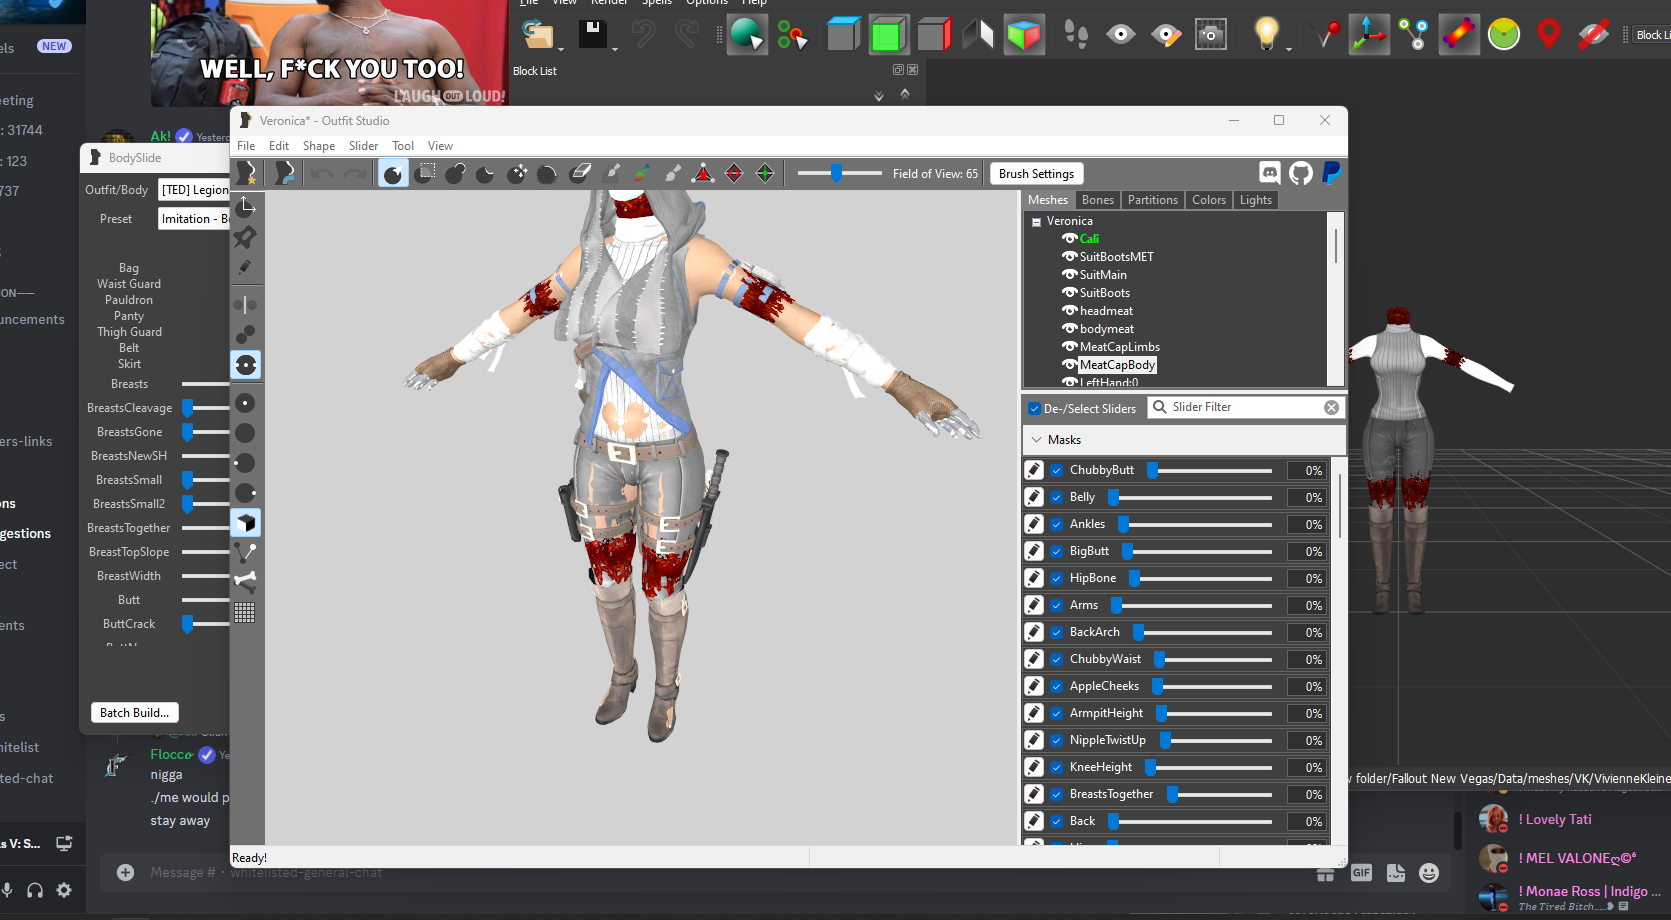Toggle visibility of headmeat mesh

(1069, 311)
